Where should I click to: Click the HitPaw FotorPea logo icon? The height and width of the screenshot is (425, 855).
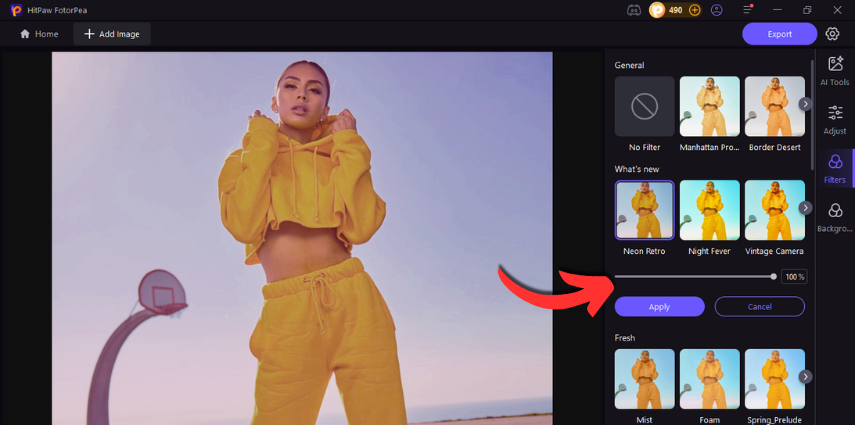point(16,10)
